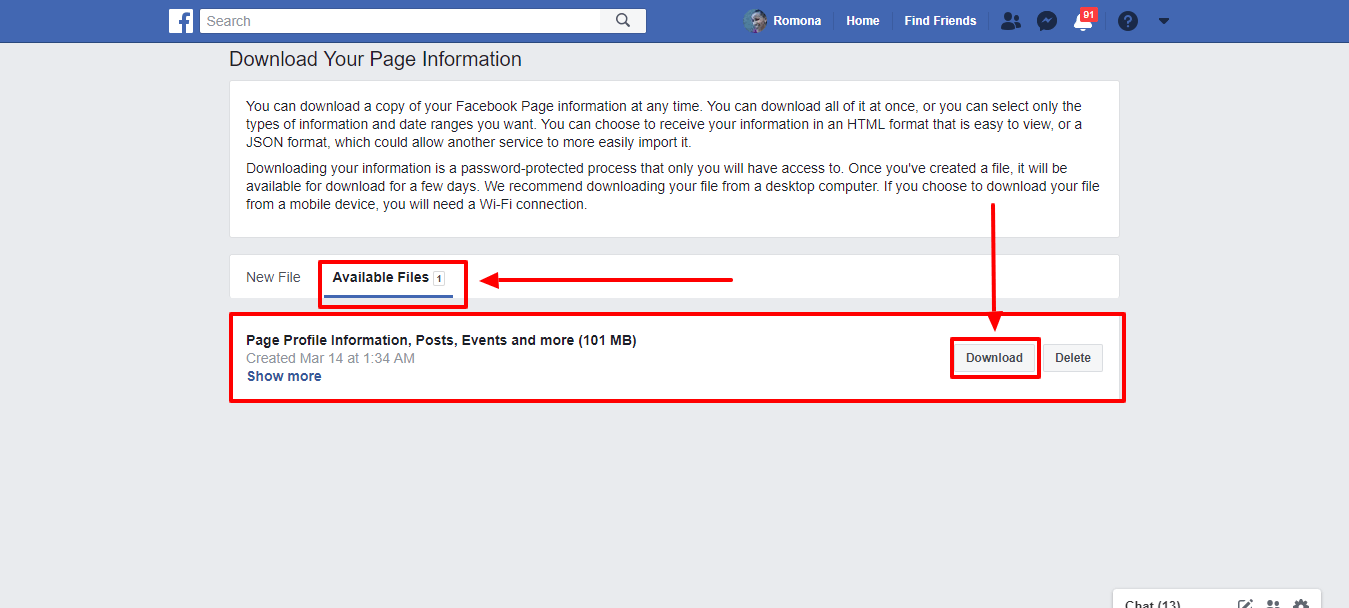Select the Available Files tab
1349x608 pixels.
point(388,278)
